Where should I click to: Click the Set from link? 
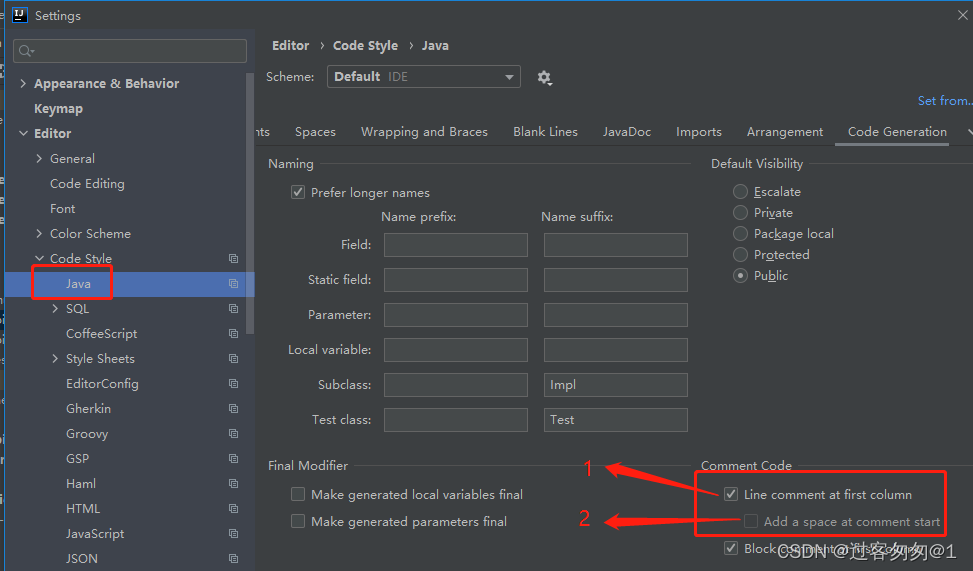tap(945, 101)
